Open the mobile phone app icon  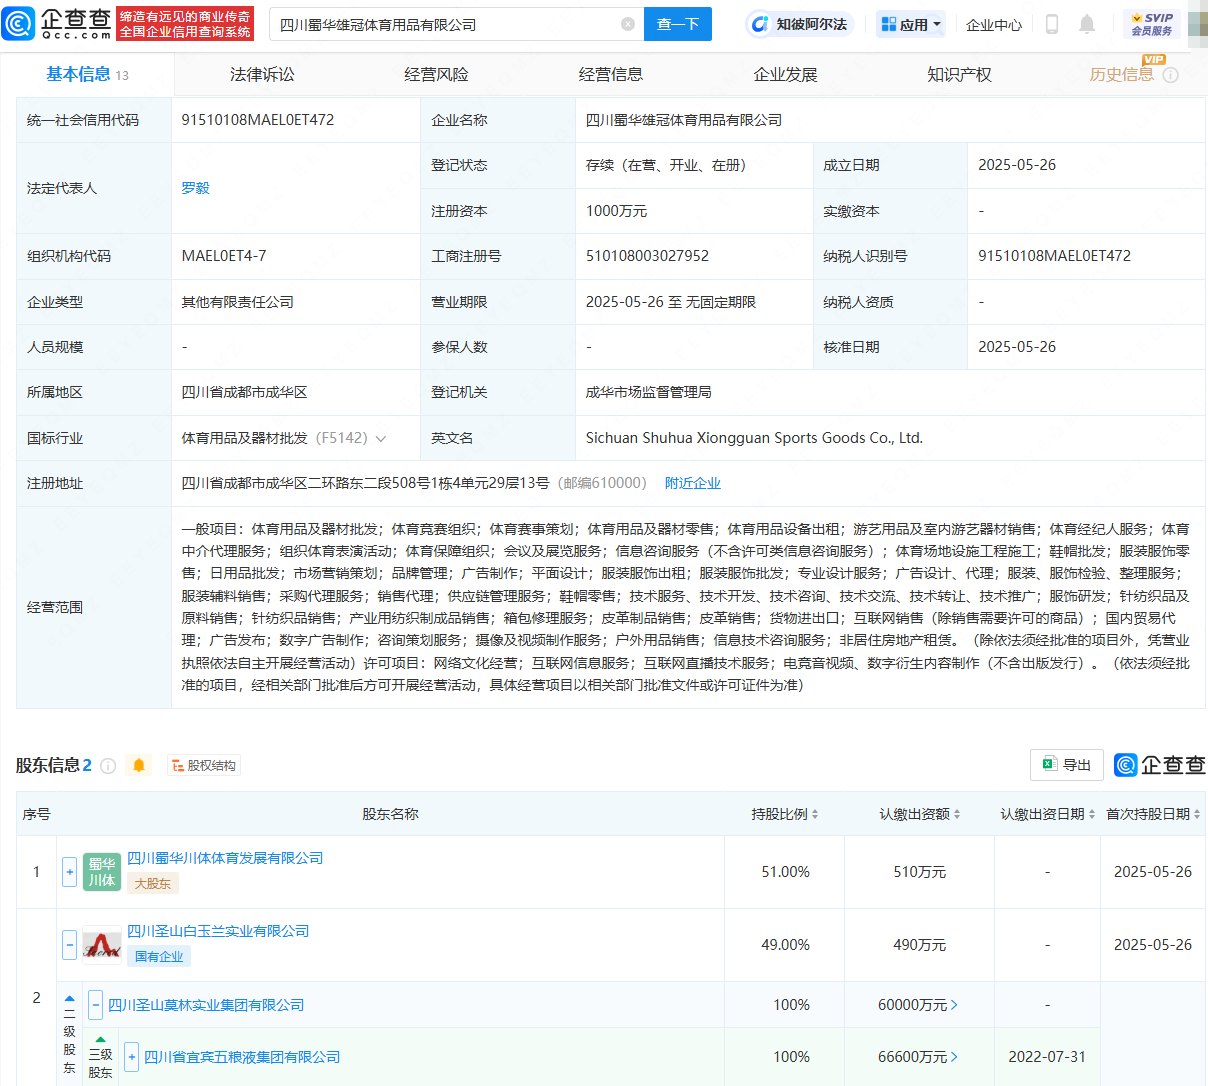[1051, 24]
